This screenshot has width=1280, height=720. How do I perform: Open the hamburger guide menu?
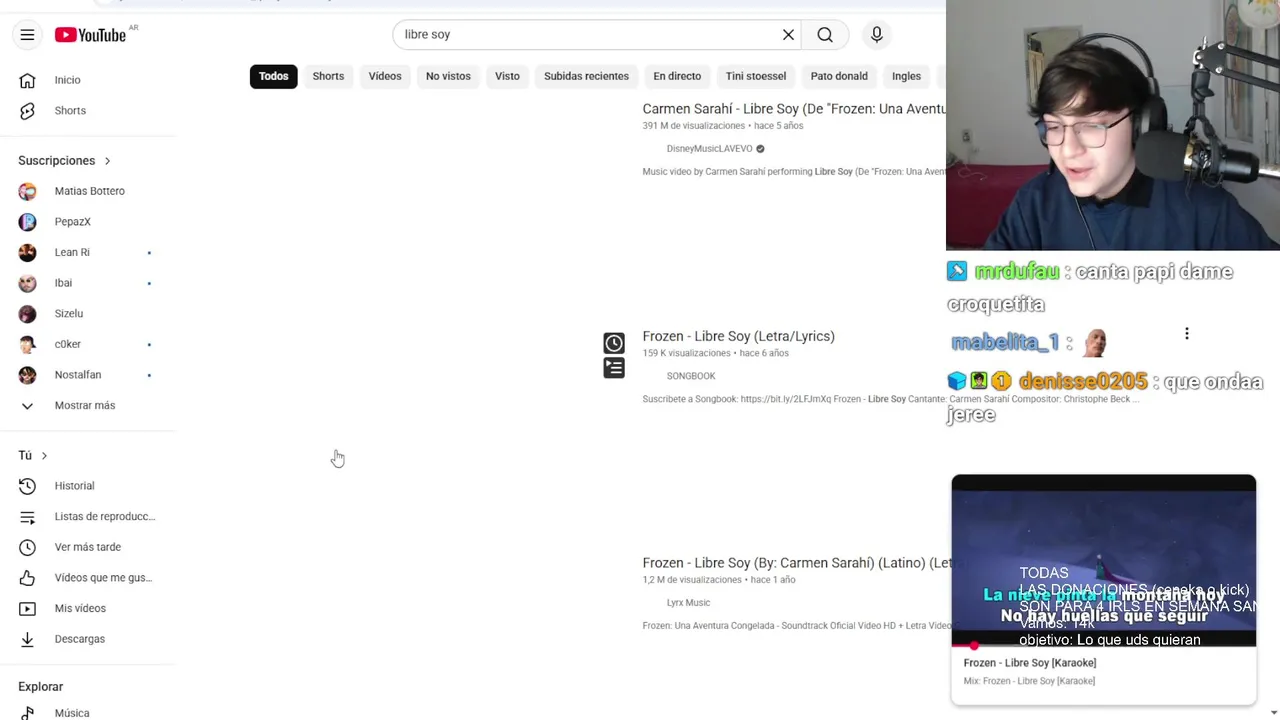coord(27,35)
